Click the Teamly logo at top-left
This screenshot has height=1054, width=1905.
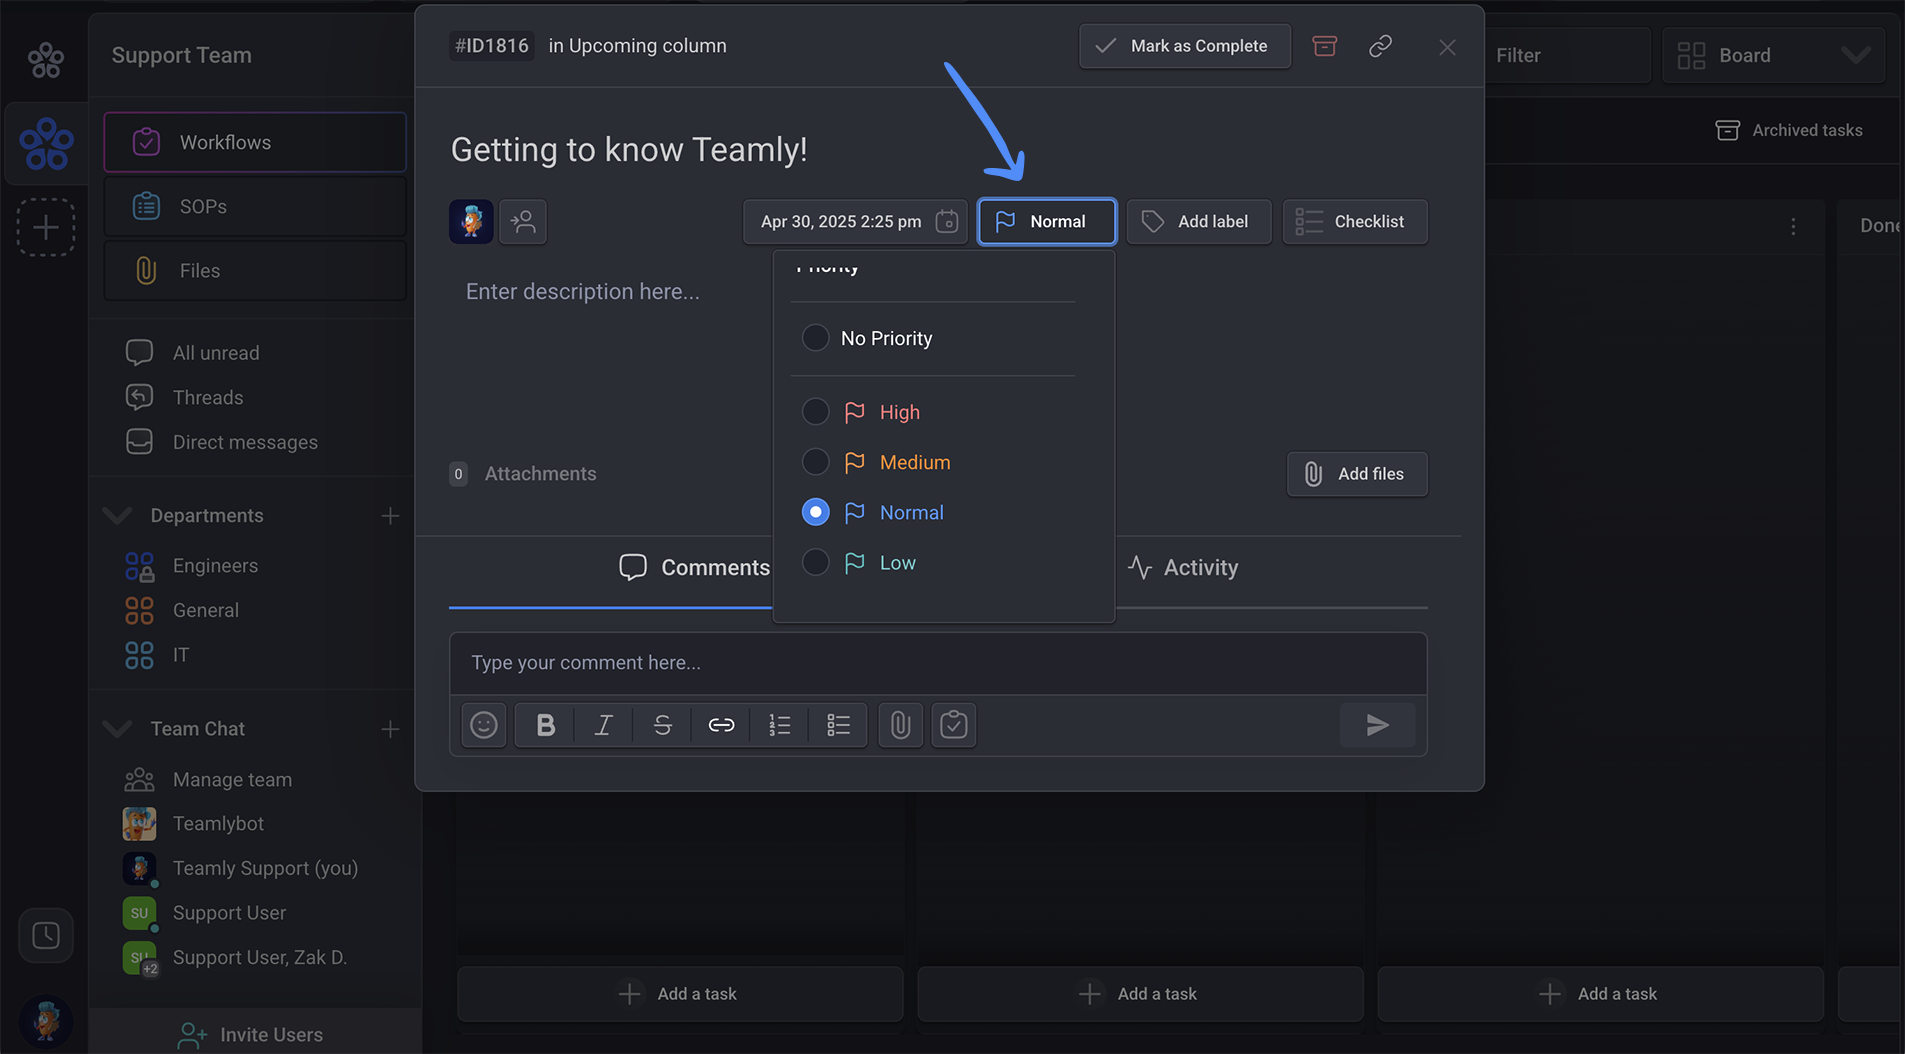coord(45,59)
